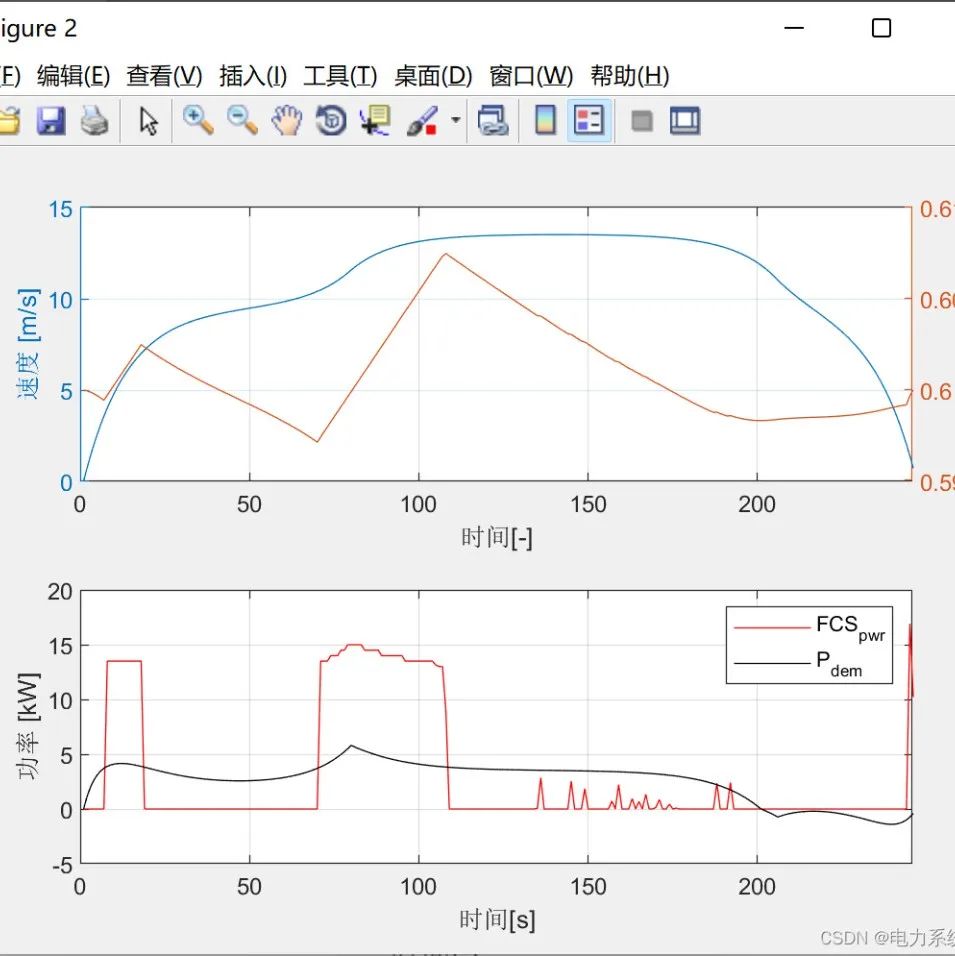Image resolution: width=955 pixels, height=956 pixels.
Task: Open the 查看(V) menu
Action: point(164,76)
